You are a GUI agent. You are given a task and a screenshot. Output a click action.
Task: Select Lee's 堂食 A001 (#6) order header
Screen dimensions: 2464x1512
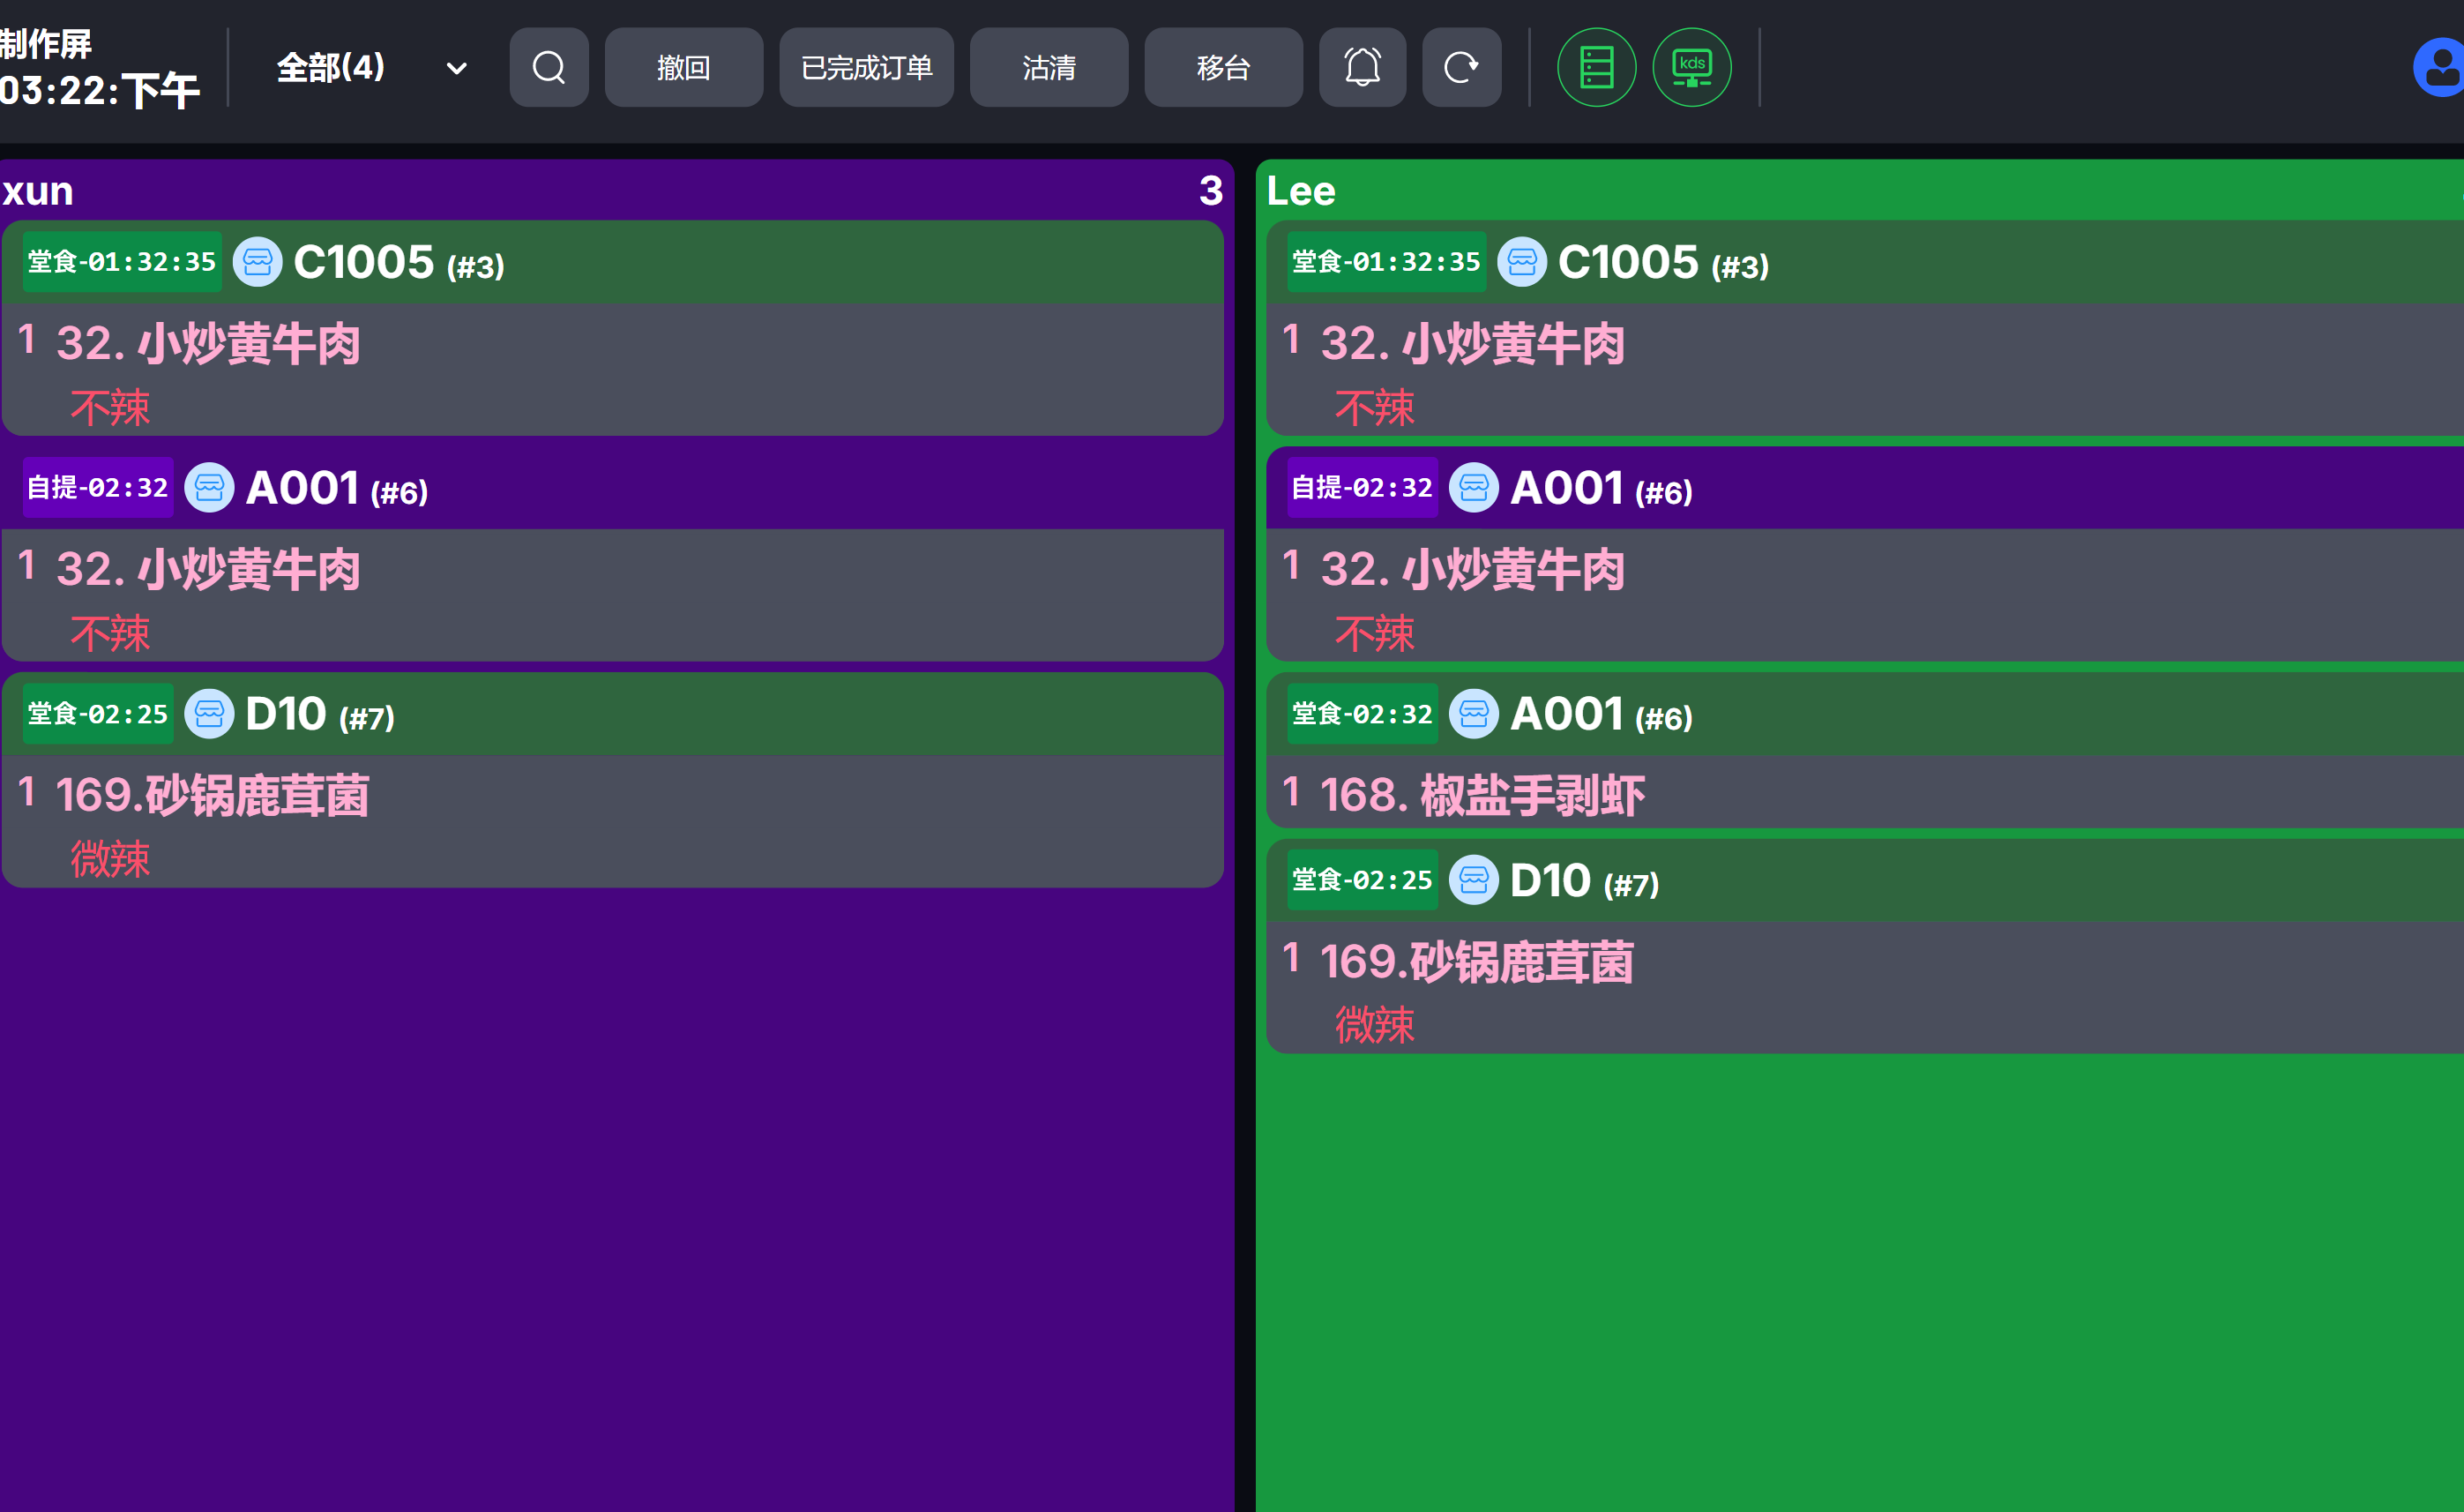coord(1865,714)
